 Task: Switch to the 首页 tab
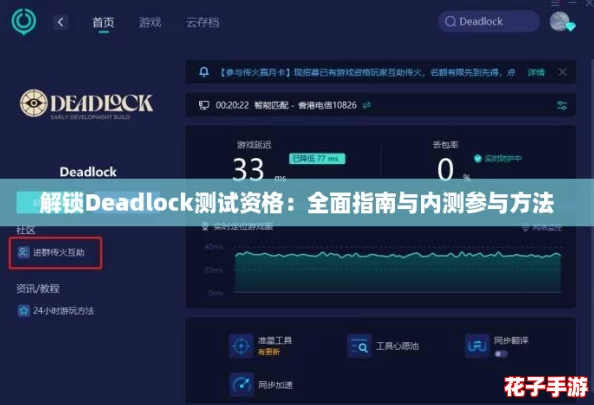[x=103, y=22]
